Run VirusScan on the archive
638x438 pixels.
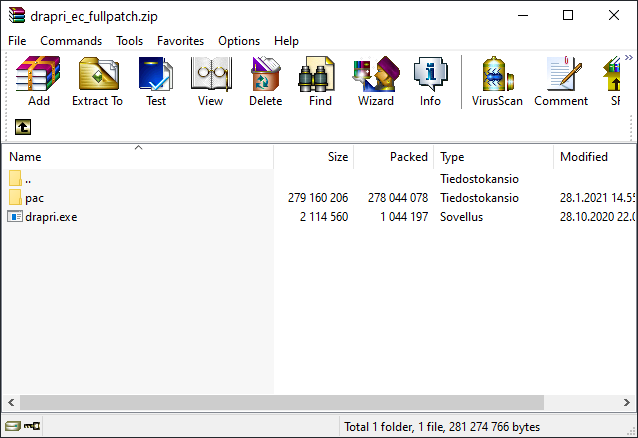click(498, 81)
